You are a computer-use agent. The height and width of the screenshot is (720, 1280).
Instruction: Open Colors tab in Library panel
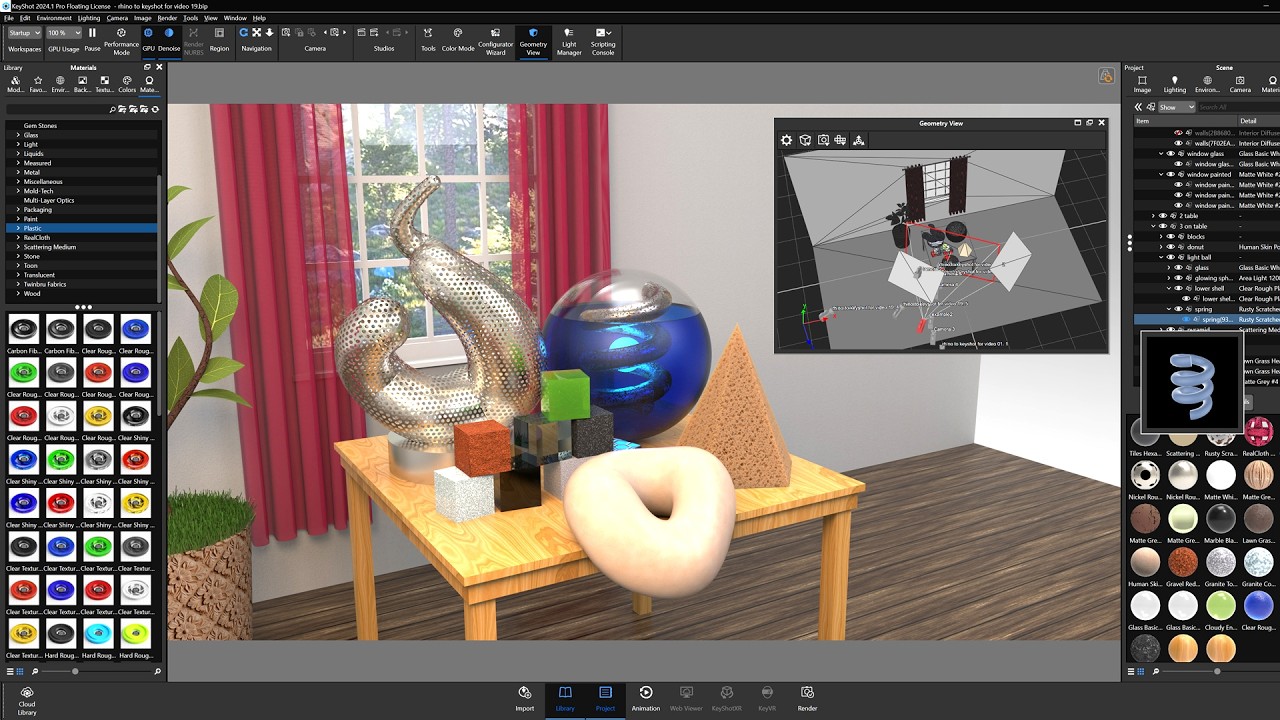pos(127,84)
